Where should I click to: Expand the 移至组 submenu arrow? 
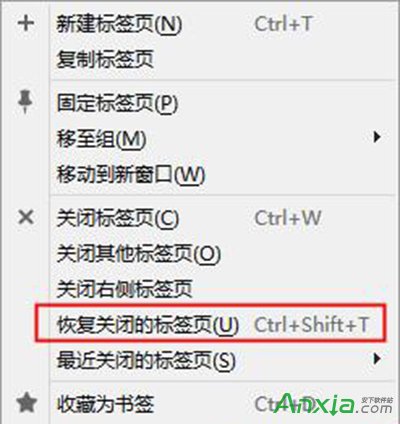point(377,137)
